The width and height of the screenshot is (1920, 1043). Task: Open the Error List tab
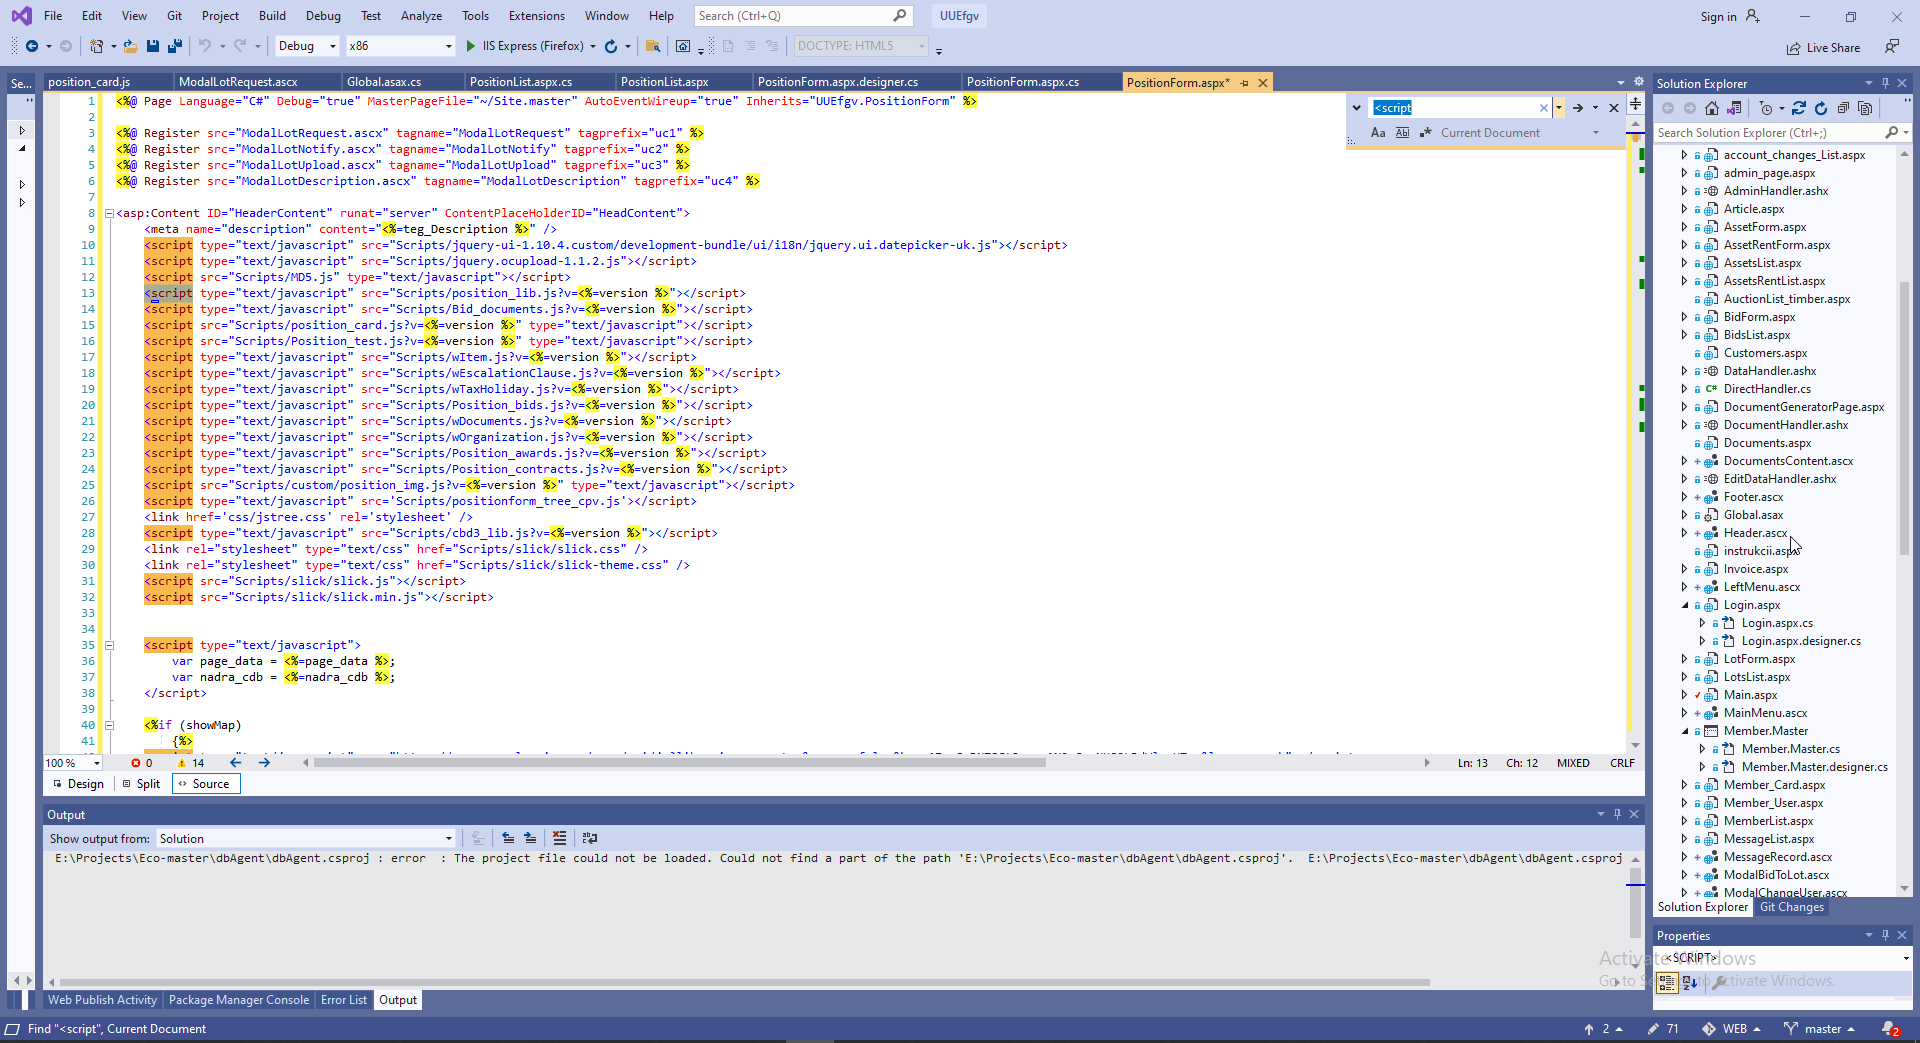point(343,1000)
